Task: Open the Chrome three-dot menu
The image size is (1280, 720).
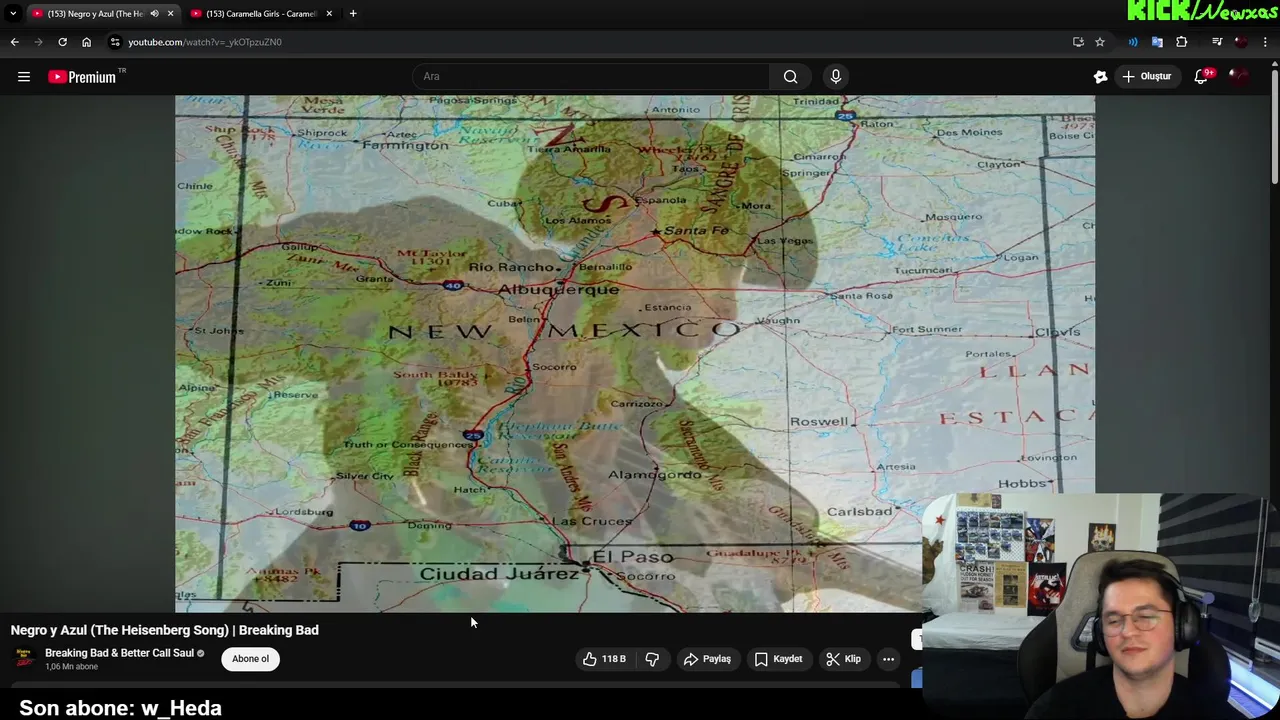Action: (1266, 42)
